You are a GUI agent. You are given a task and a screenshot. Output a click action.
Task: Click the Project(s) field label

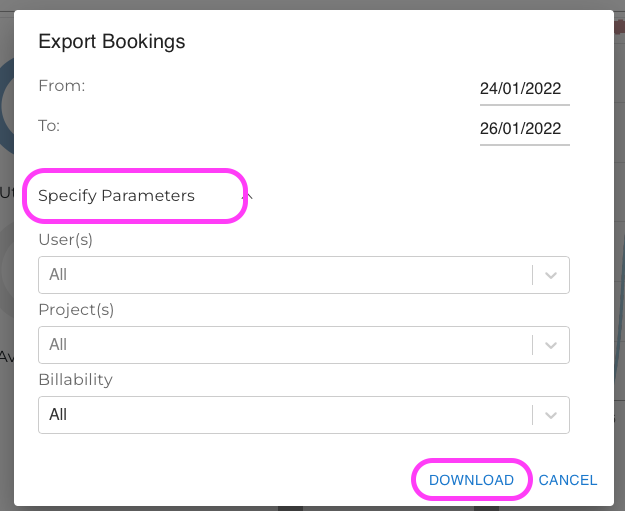[x=76, y=310]
